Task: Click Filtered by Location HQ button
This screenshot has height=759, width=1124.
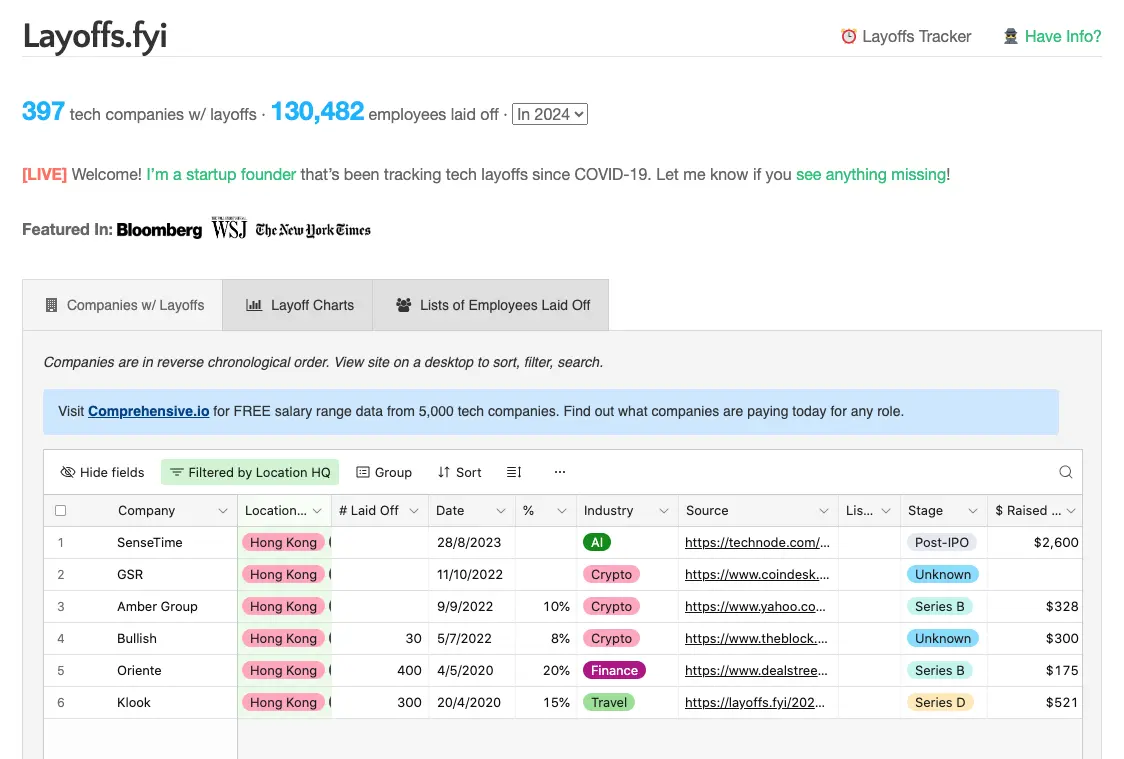Action: [x=249, y=472]
